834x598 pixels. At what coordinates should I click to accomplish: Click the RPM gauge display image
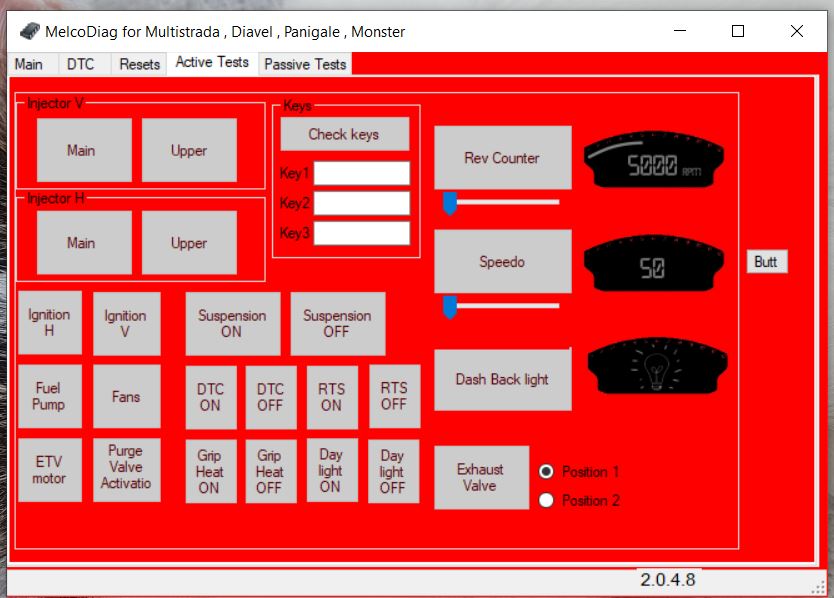(651, 162)
